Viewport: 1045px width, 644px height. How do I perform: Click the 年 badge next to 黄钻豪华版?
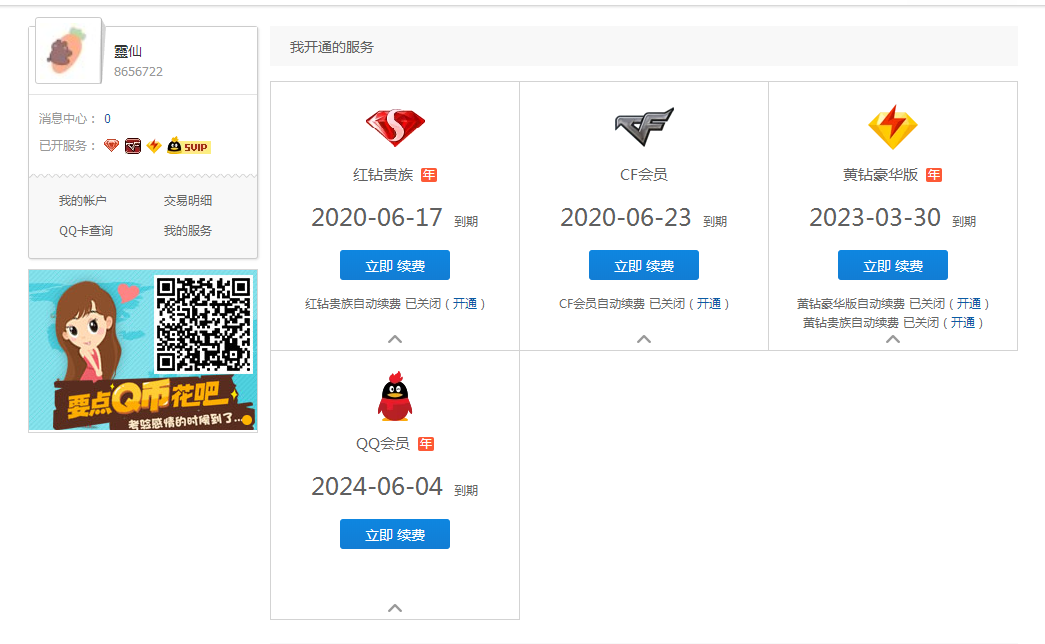point(934,175)
